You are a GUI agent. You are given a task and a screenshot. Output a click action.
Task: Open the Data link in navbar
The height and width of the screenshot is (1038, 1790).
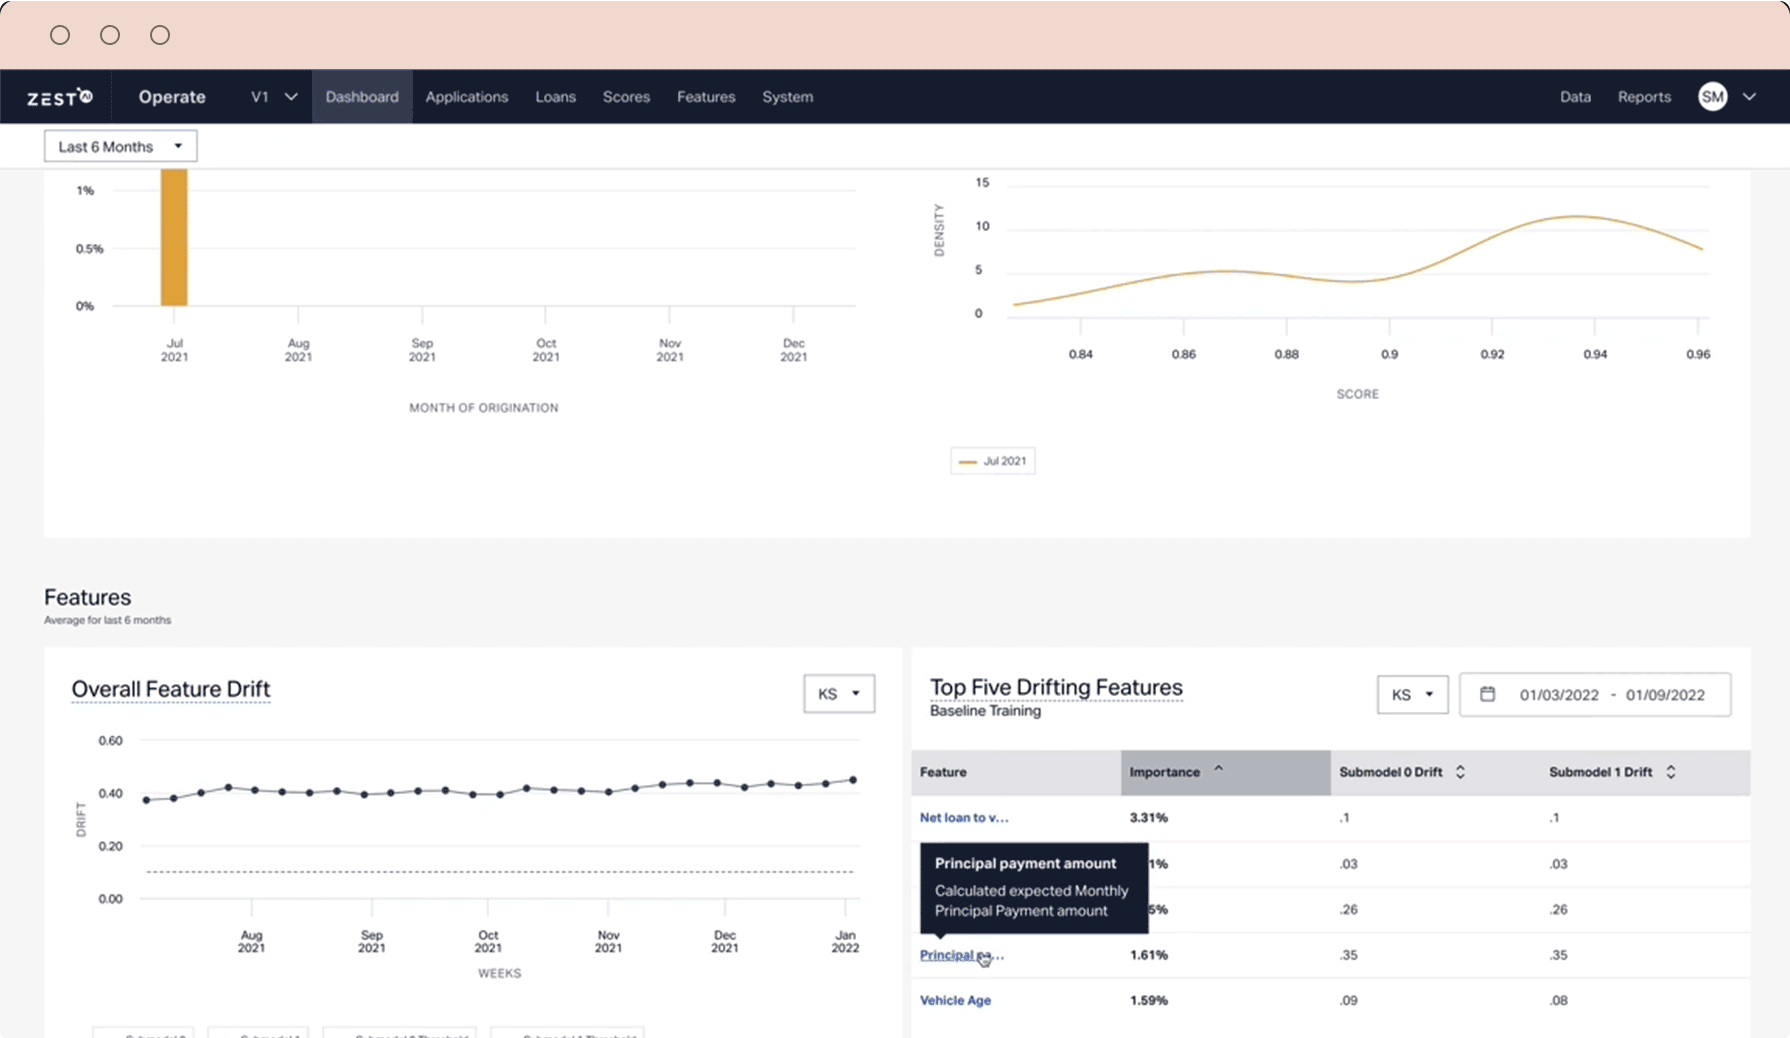pos(1575,97)
